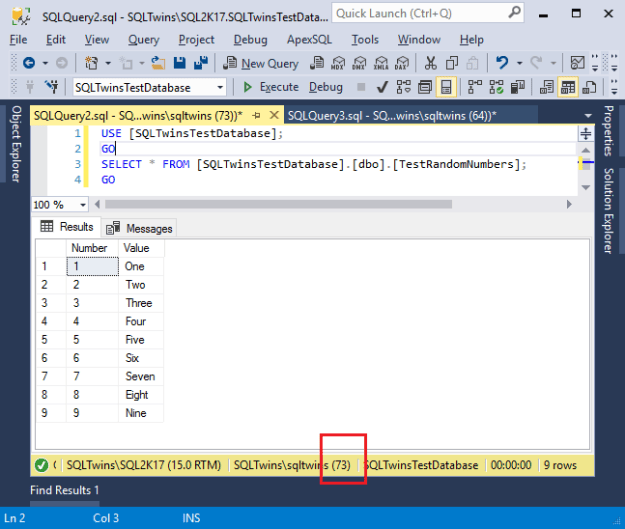Execute the current query
625x529 pixels.
[x=270, y=87]
